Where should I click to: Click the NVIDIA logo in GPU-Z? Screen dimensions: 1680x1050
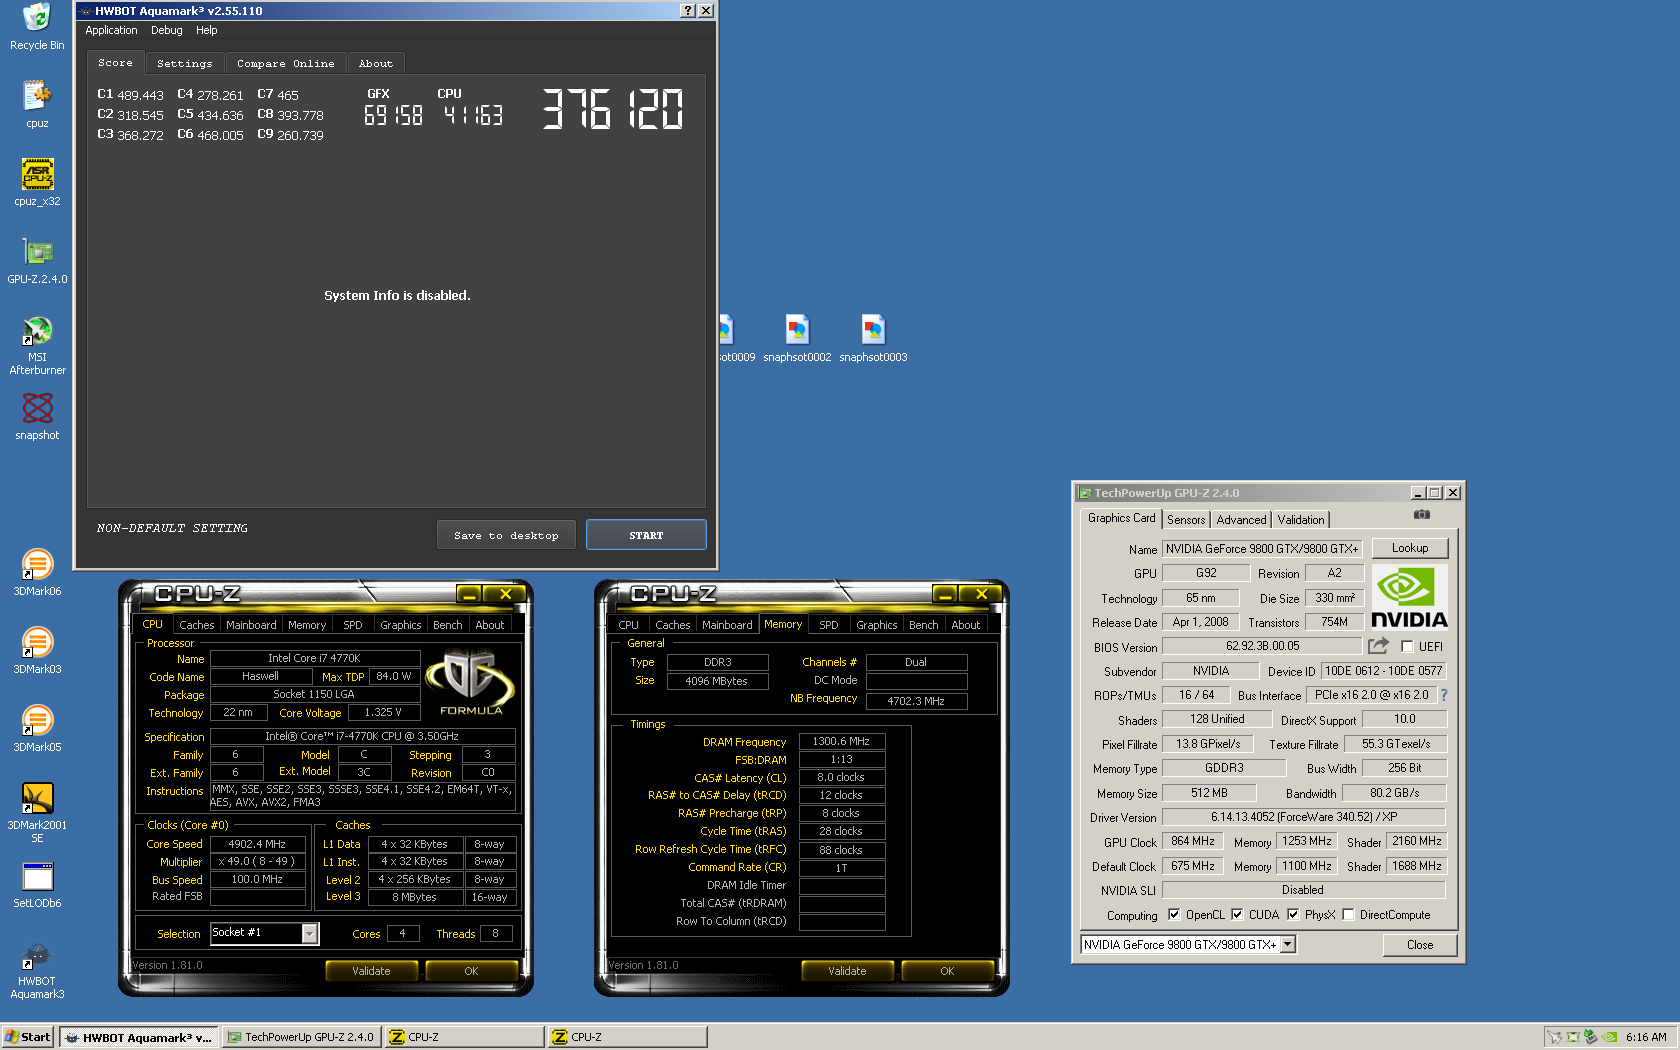point(1409,597)
